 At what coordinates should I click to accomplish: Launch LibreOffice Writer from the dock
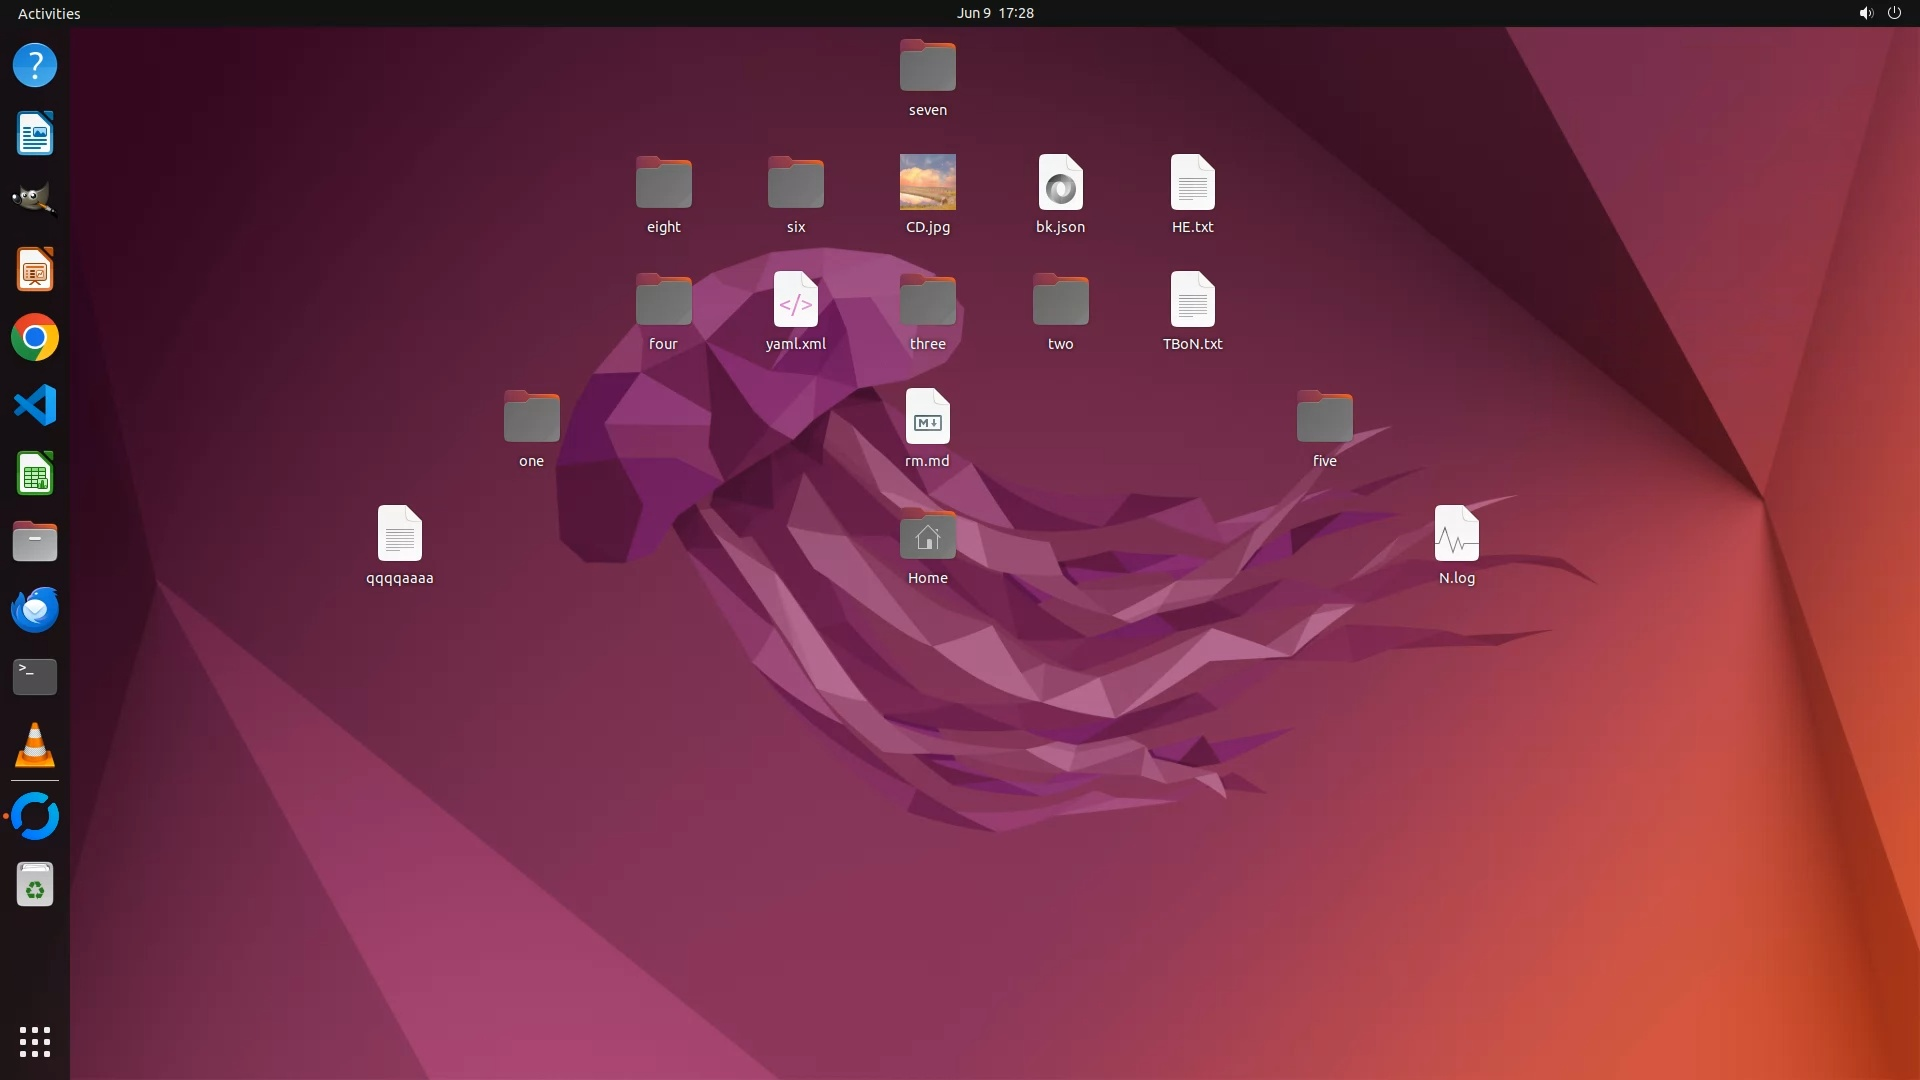(x=35, y=134)
